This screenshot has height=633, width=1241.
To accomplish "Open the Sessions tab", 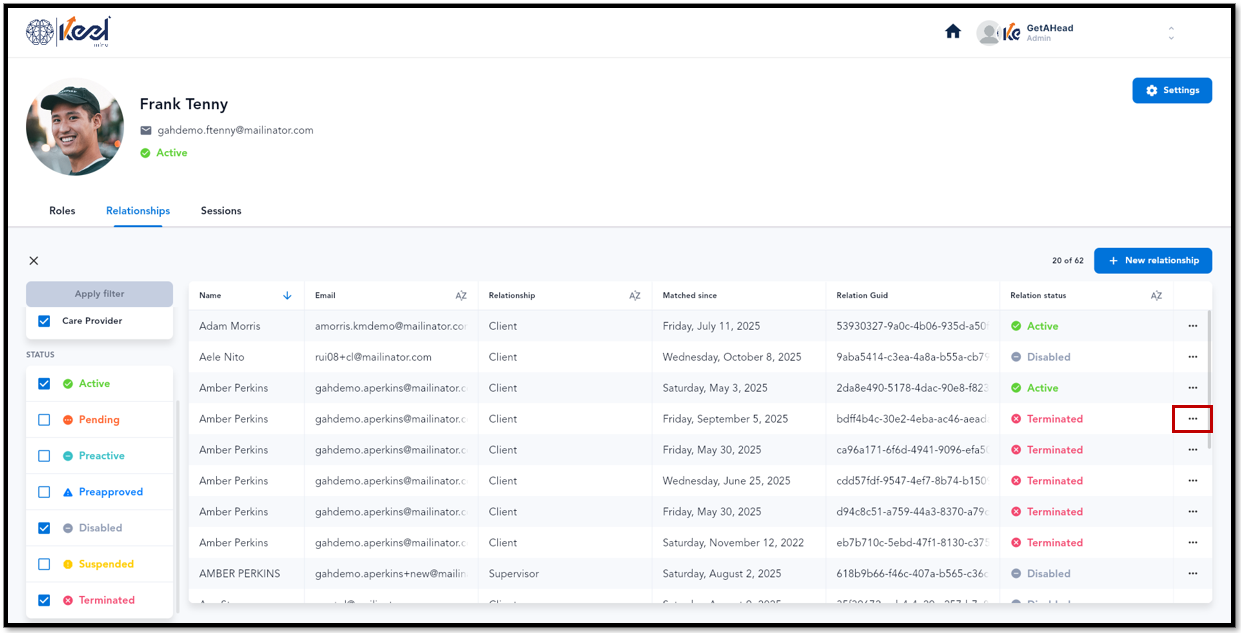I will [x=221, y=211].
